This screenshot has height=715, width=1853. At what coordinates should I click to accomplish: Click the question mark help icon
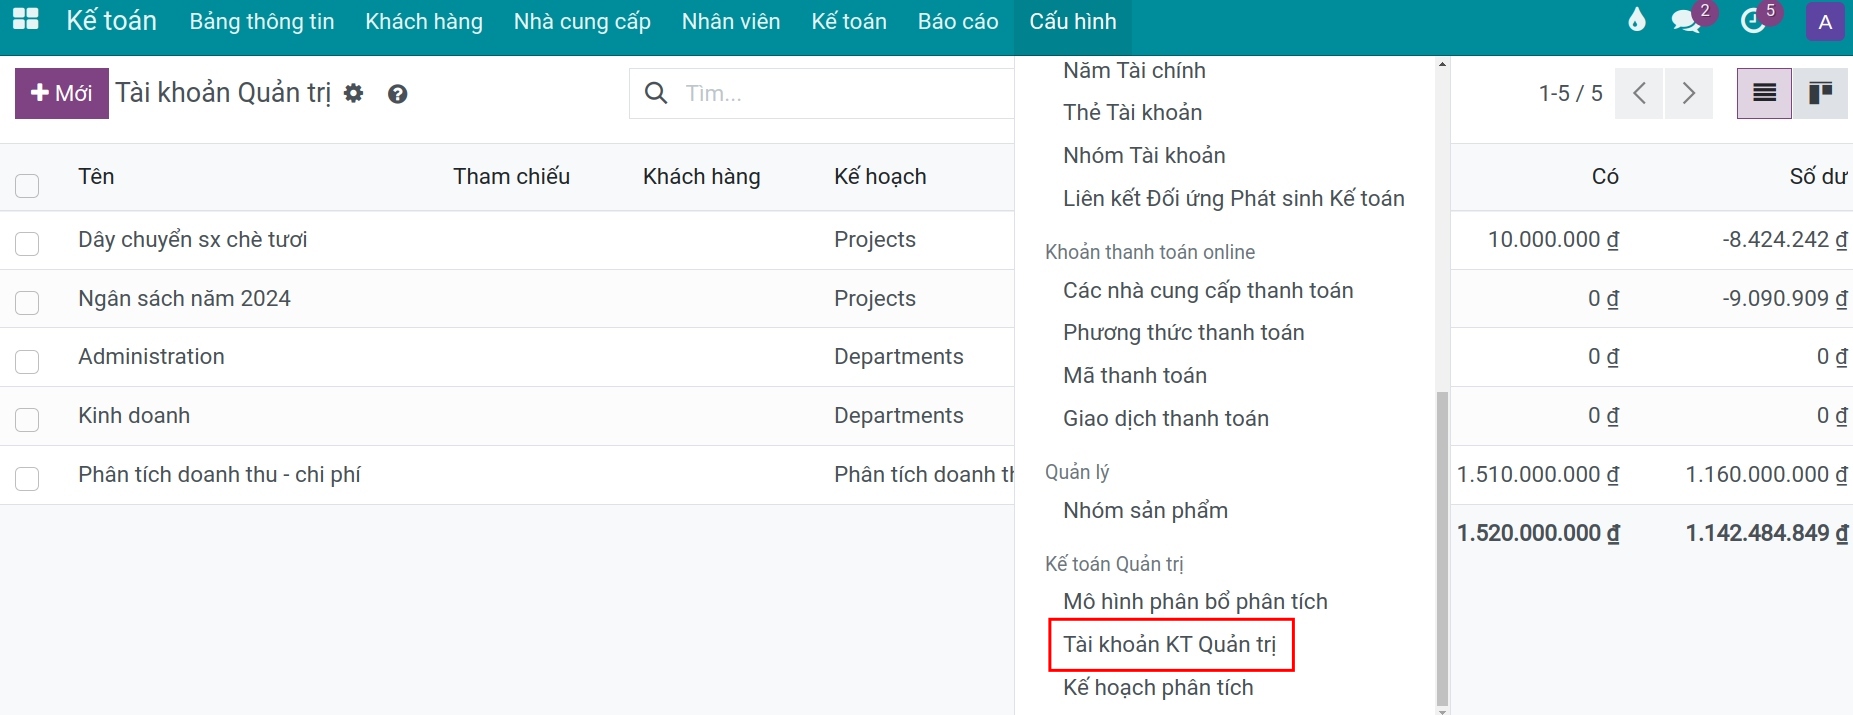[397, 94]
